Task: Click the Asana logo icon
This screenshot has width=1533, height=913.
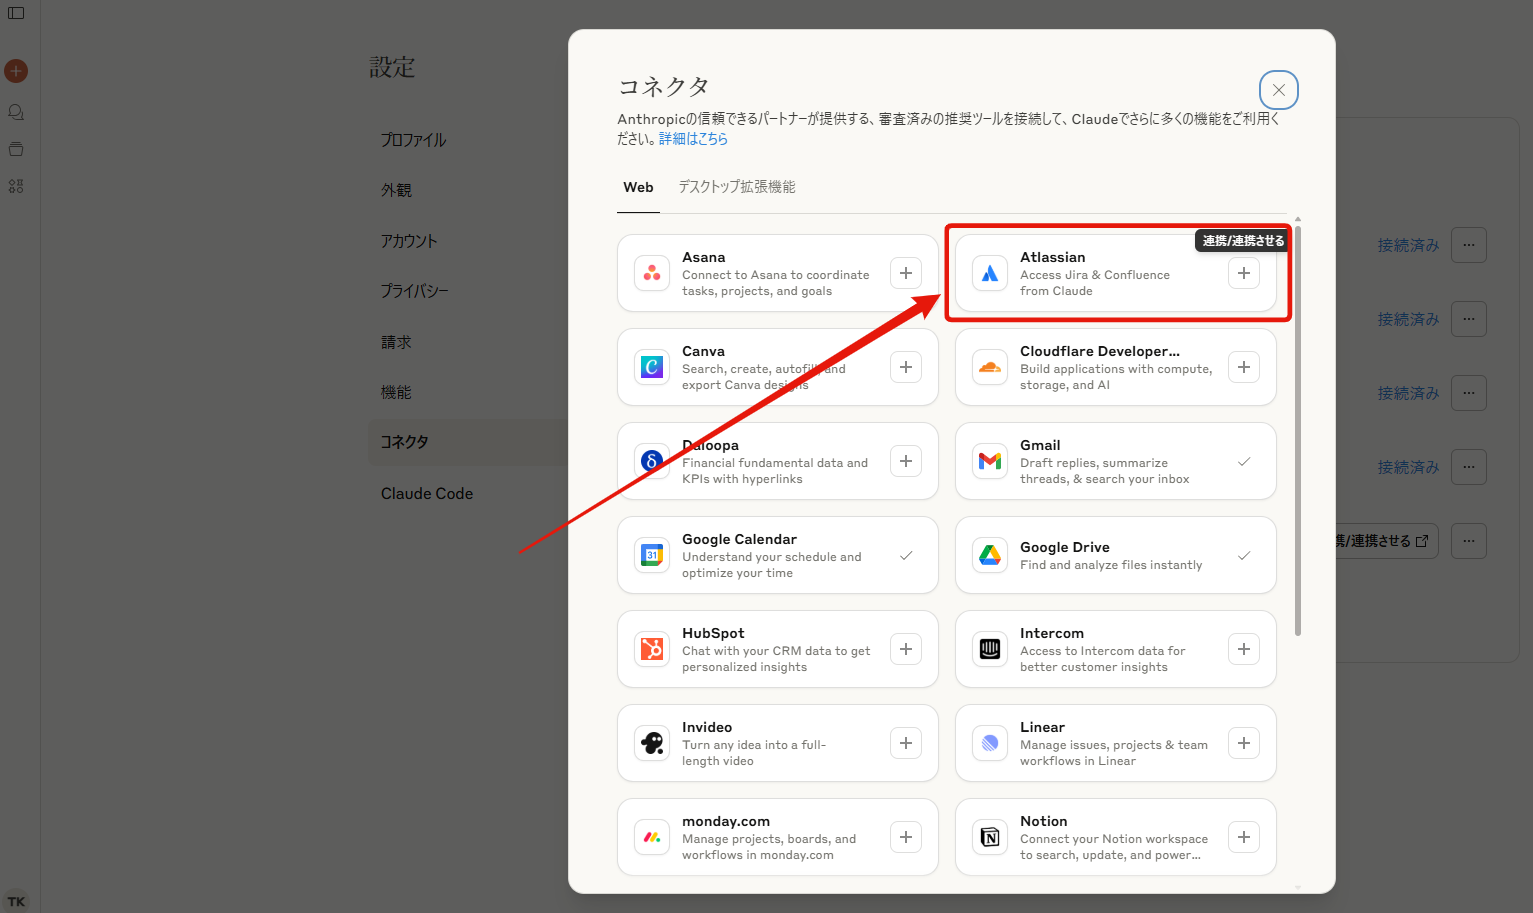Action: coord(652,273)
